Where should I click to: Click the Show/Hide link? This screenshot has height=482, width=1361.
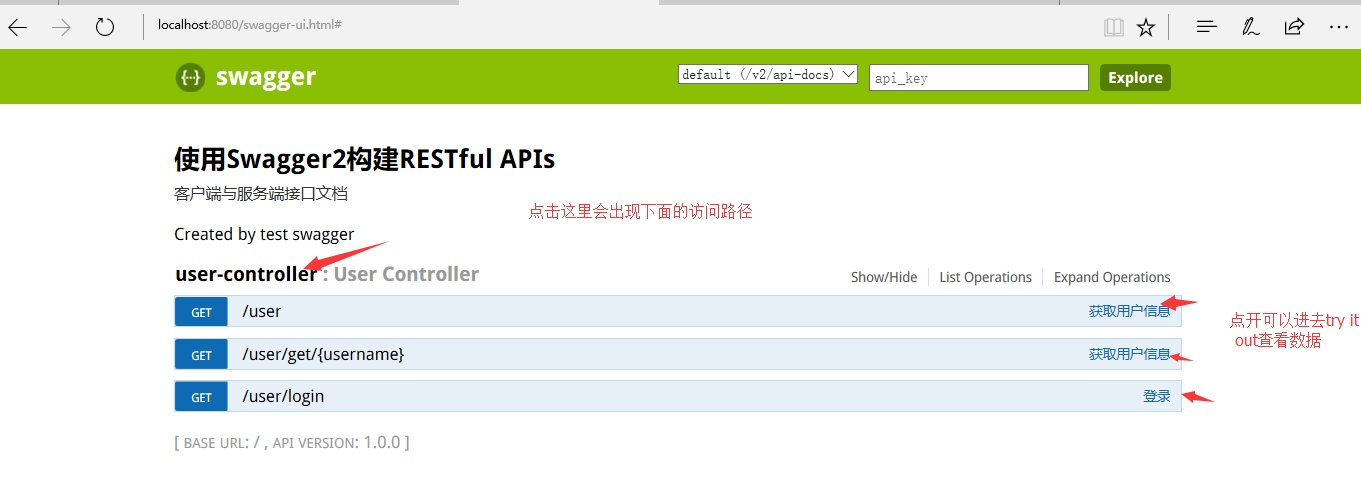[884, 277]
